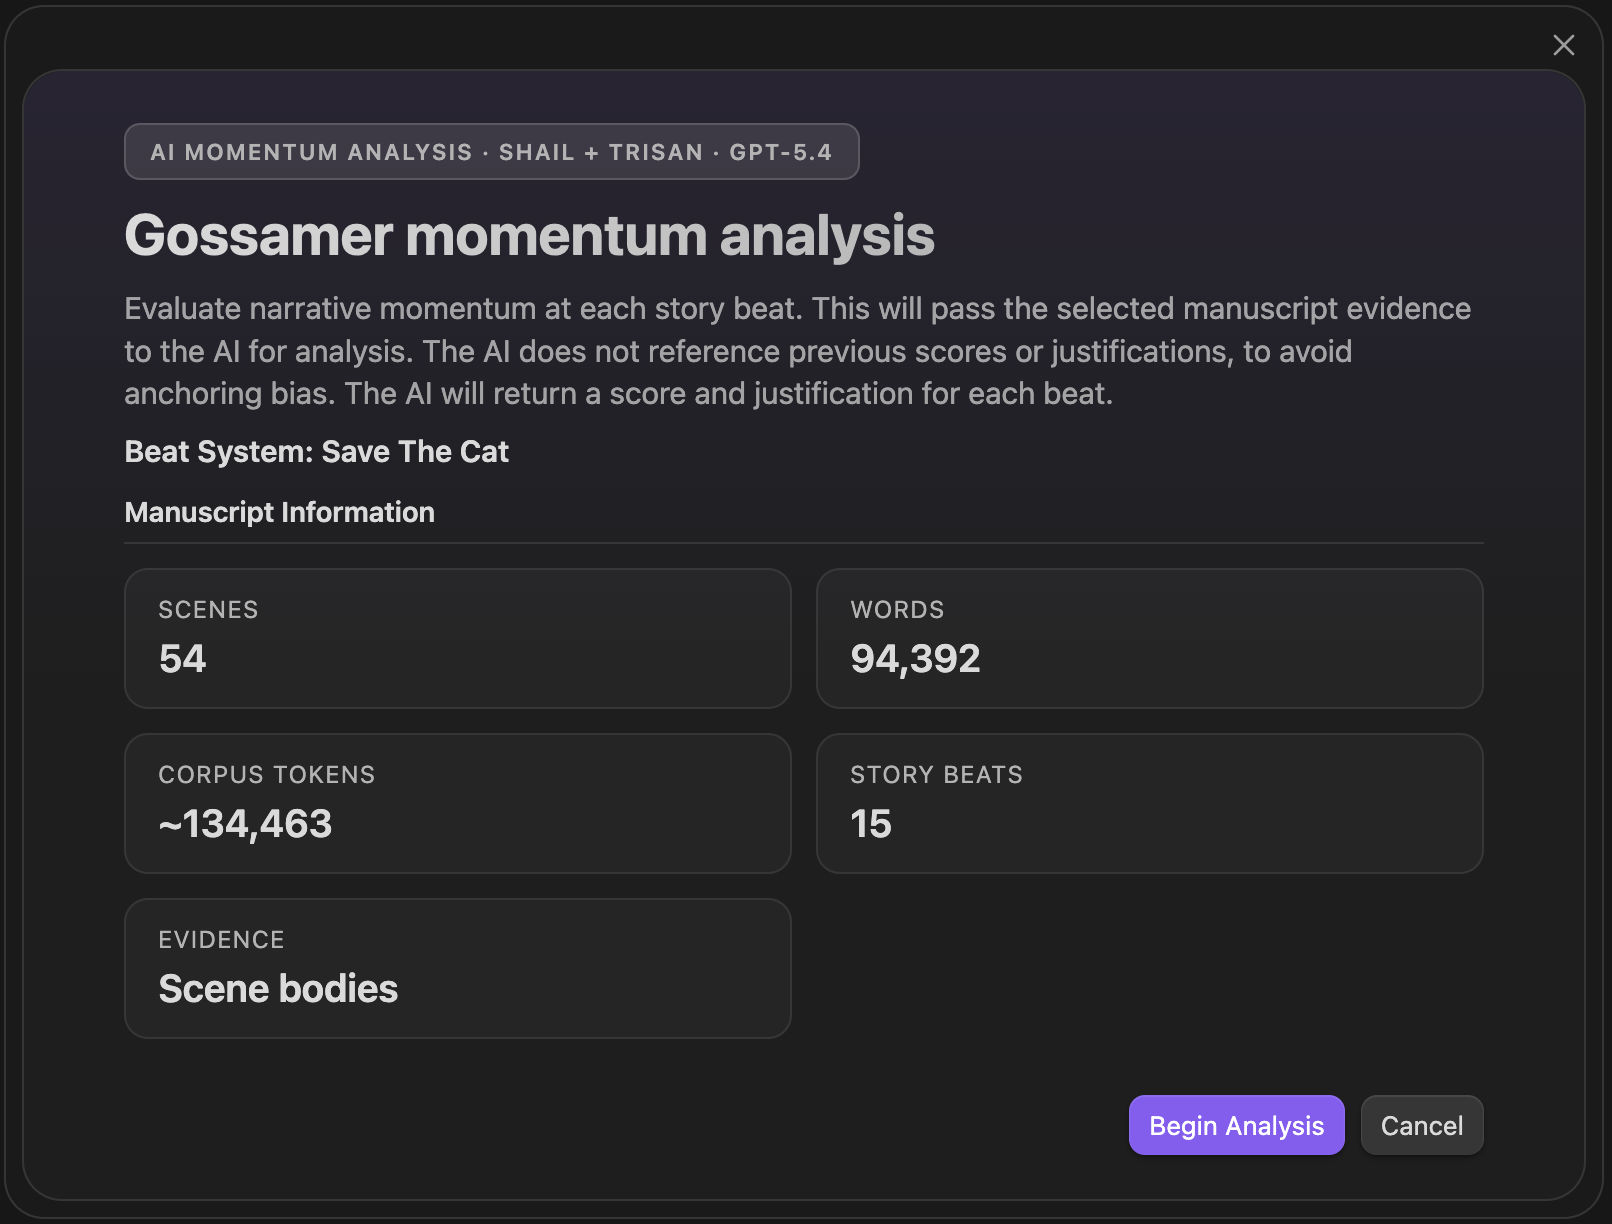The image size is (1612, 1224).
Task: Click the Beat System: Save The Cat text
Action: 316,452
